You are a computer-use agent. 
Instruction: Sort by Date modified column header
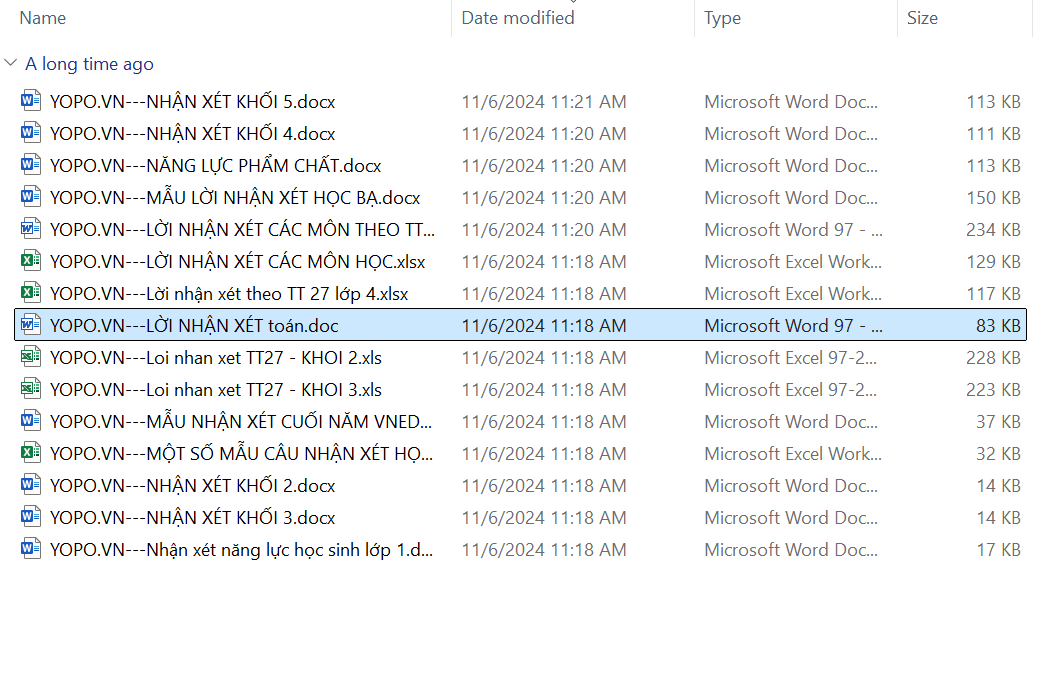click(x=518, y=18)
